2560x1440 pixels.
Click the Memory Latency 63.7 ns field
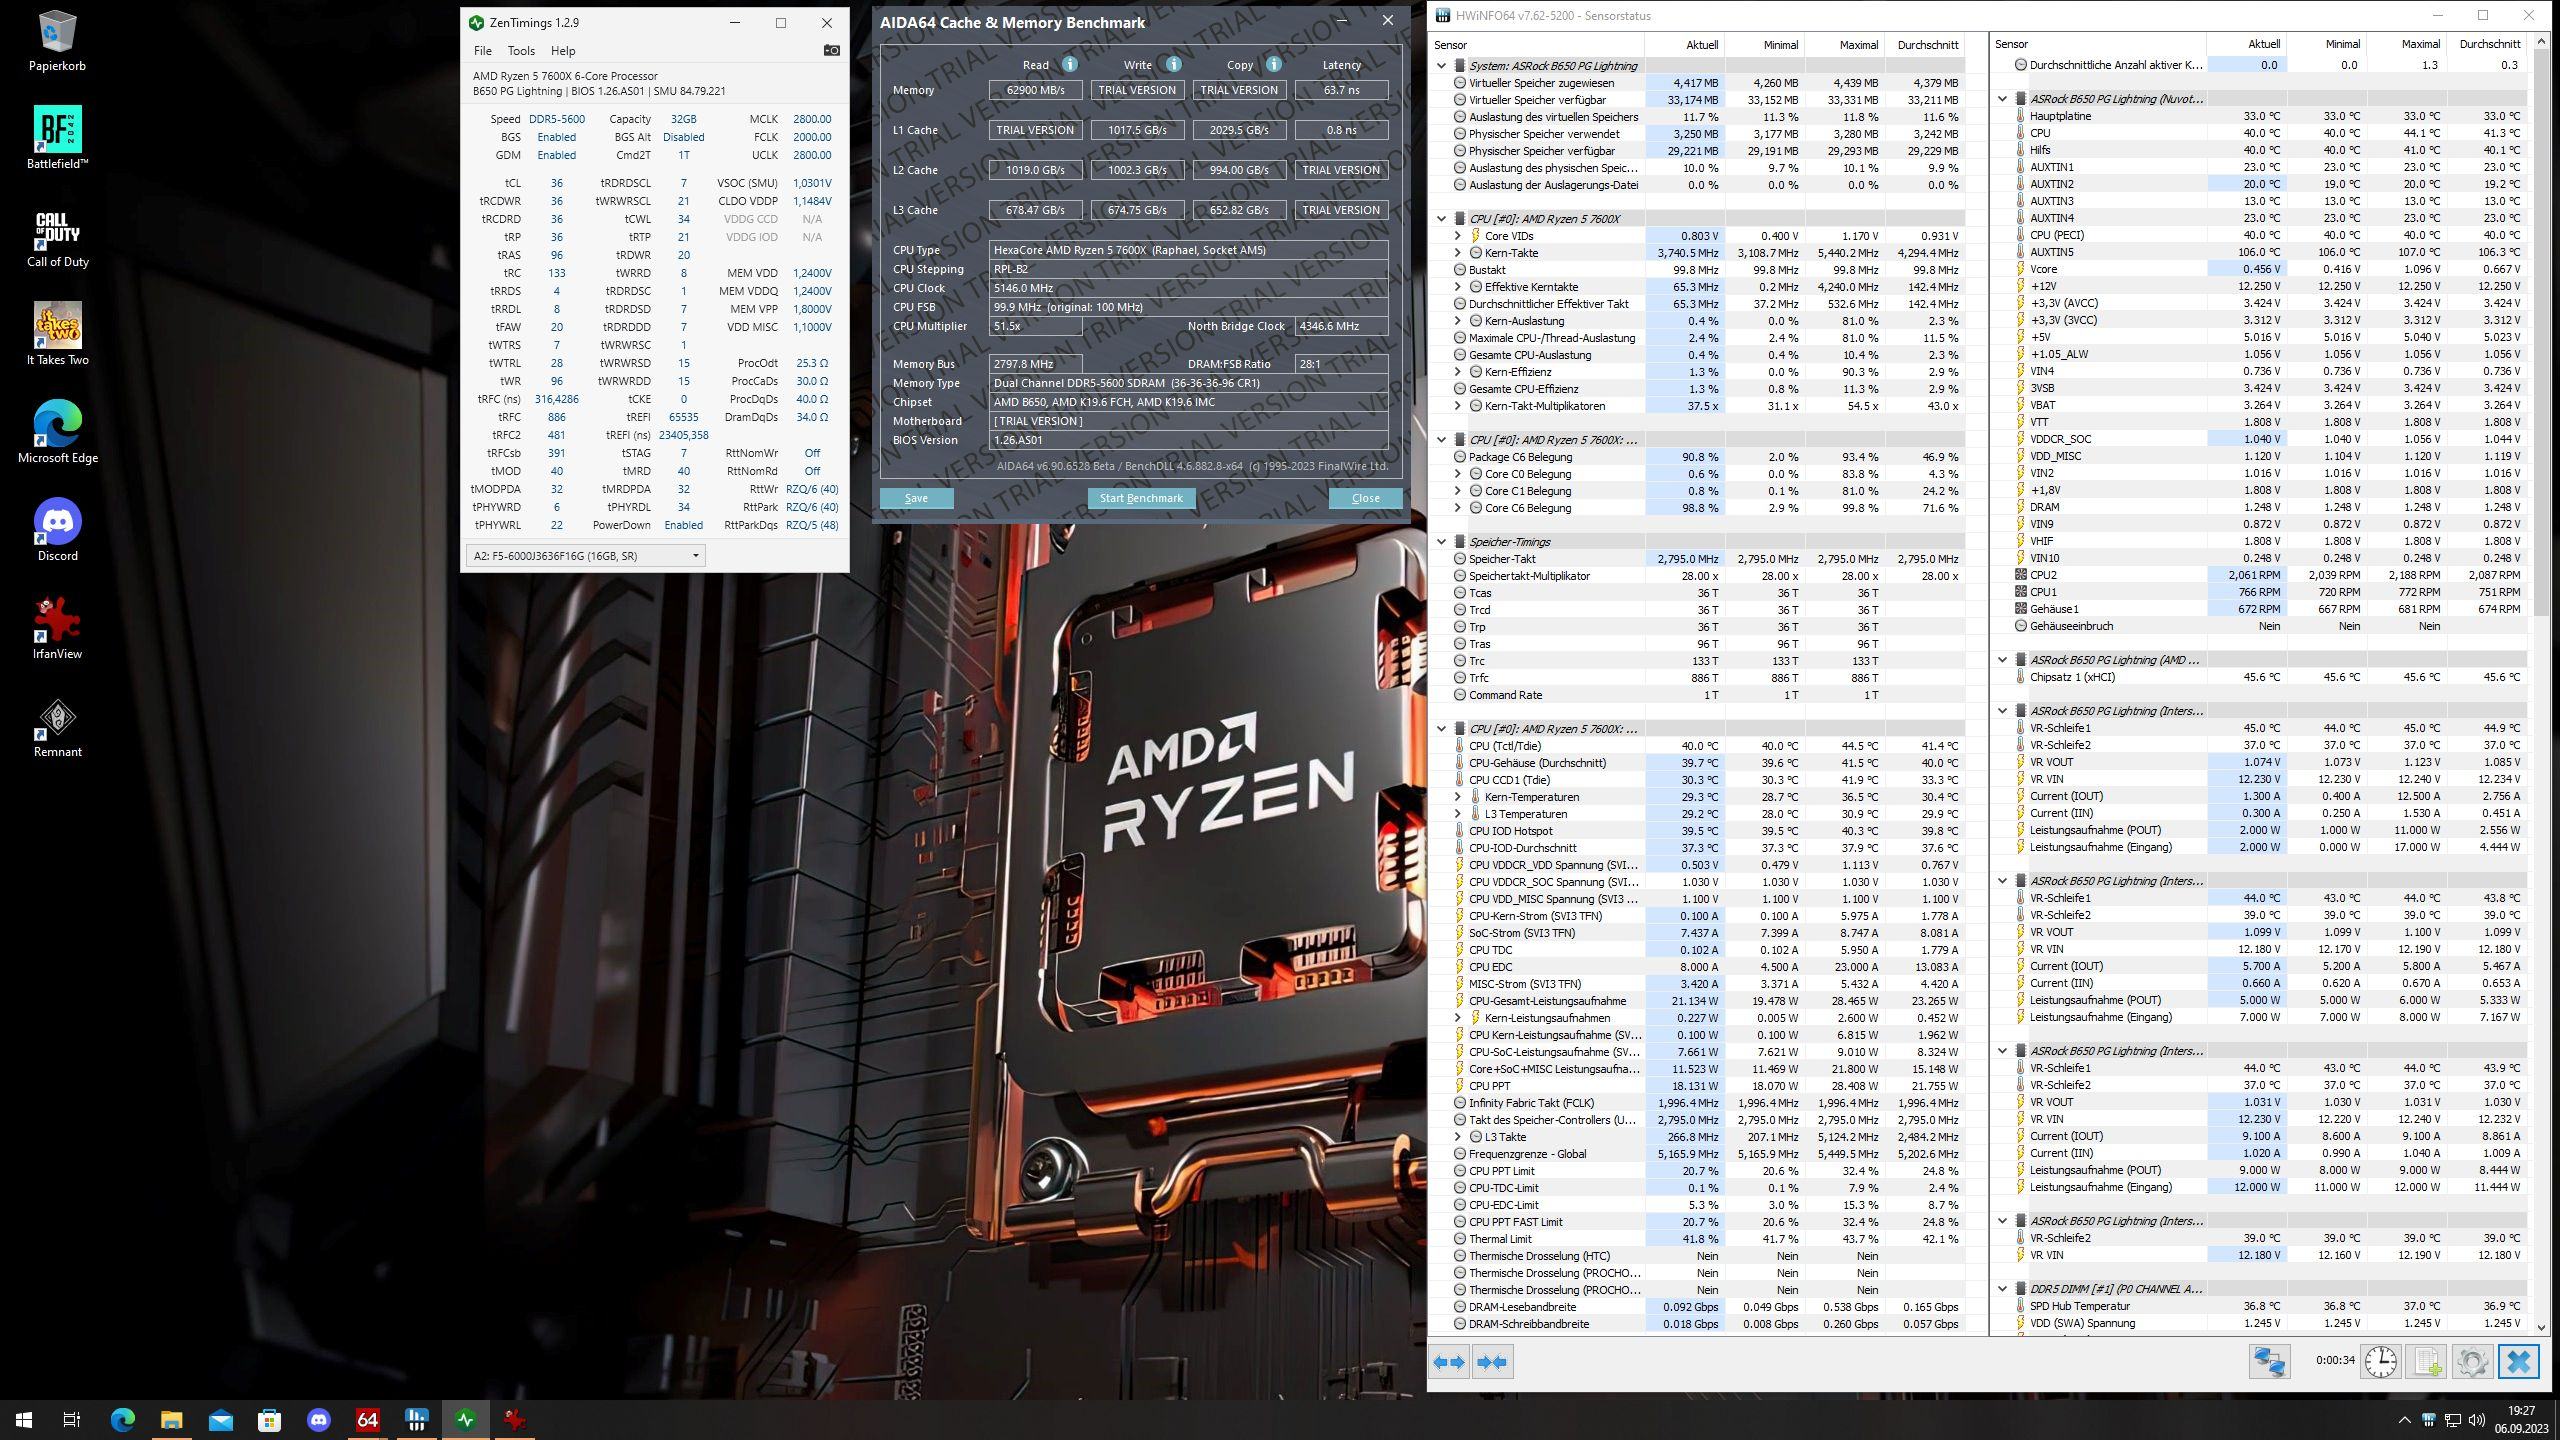click(1341, 90)
